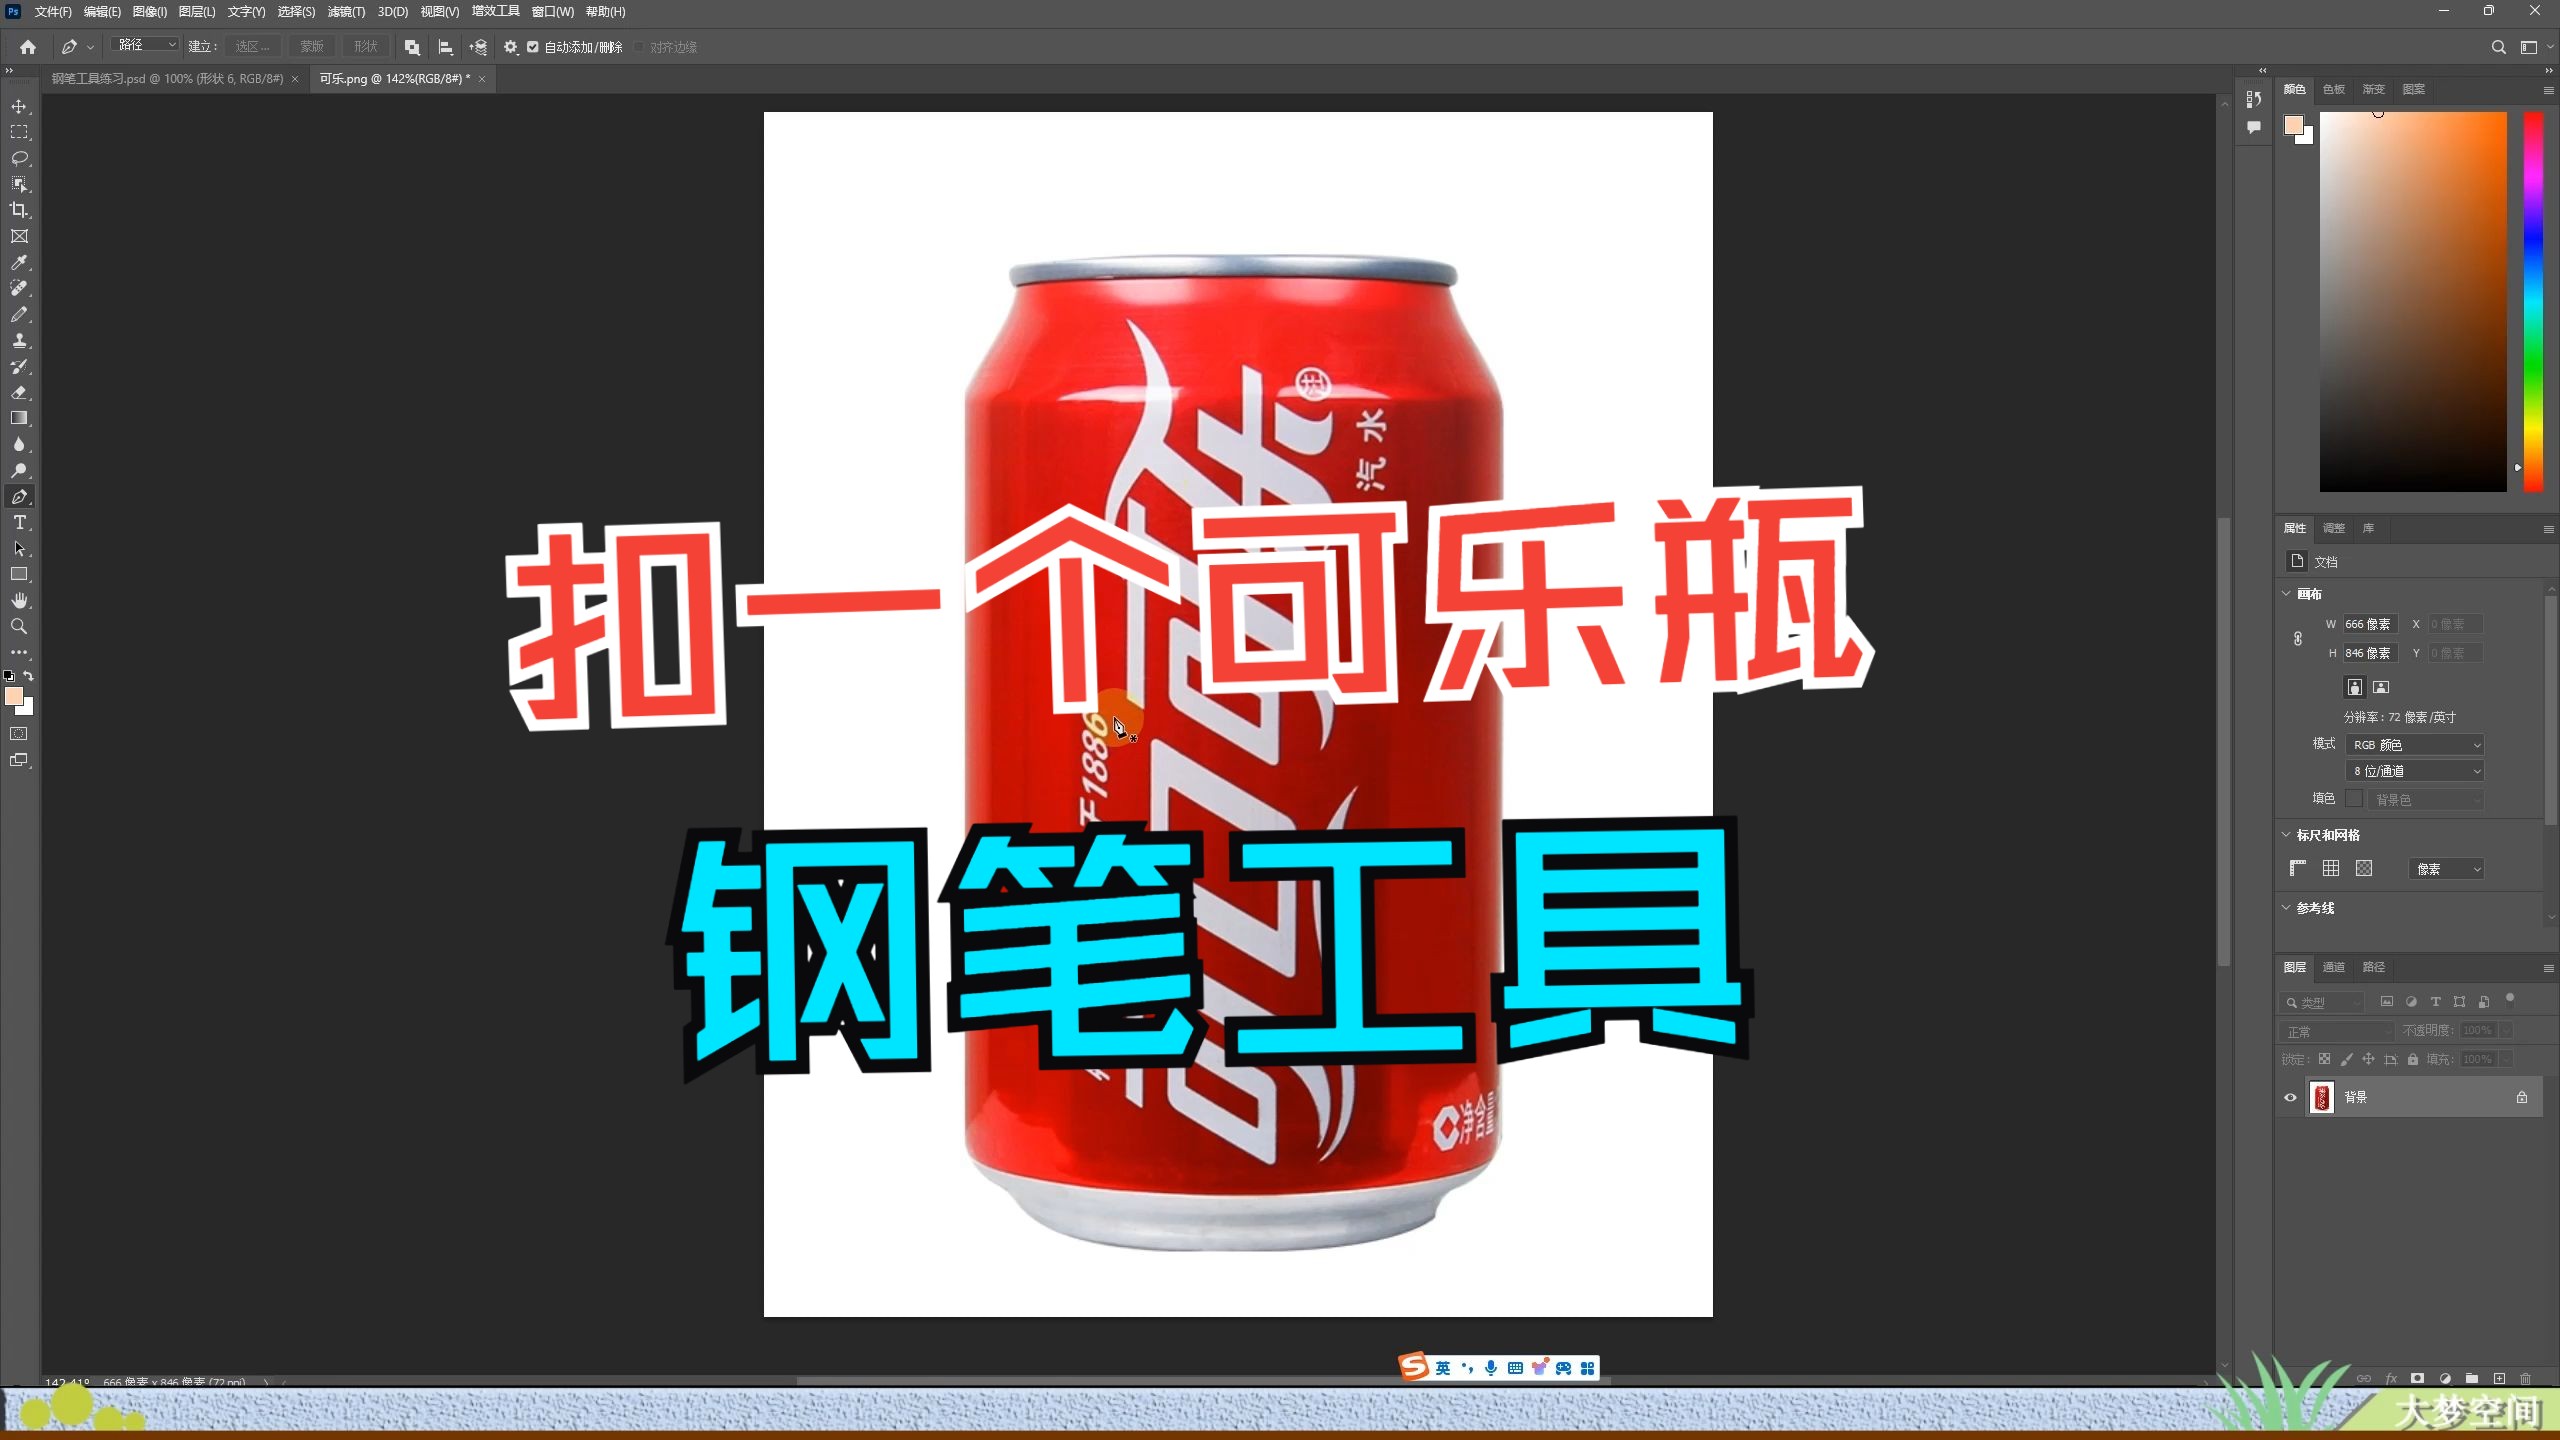Toggle the 自动添加/删除 checkbox
The image size is (2560, 1440).
533,47
